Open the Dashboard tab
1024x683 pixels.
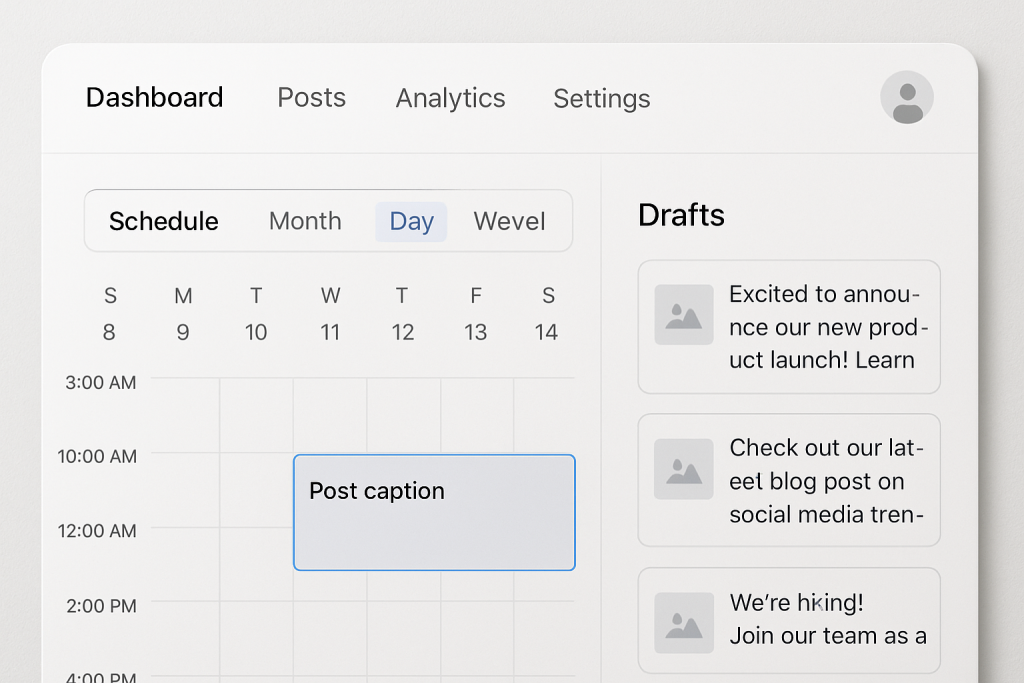155,97
